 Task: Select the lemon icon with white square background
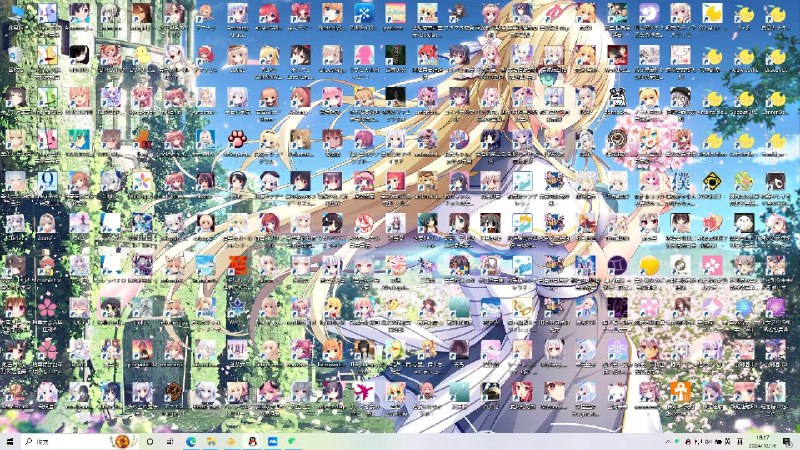tap(712, 14)
